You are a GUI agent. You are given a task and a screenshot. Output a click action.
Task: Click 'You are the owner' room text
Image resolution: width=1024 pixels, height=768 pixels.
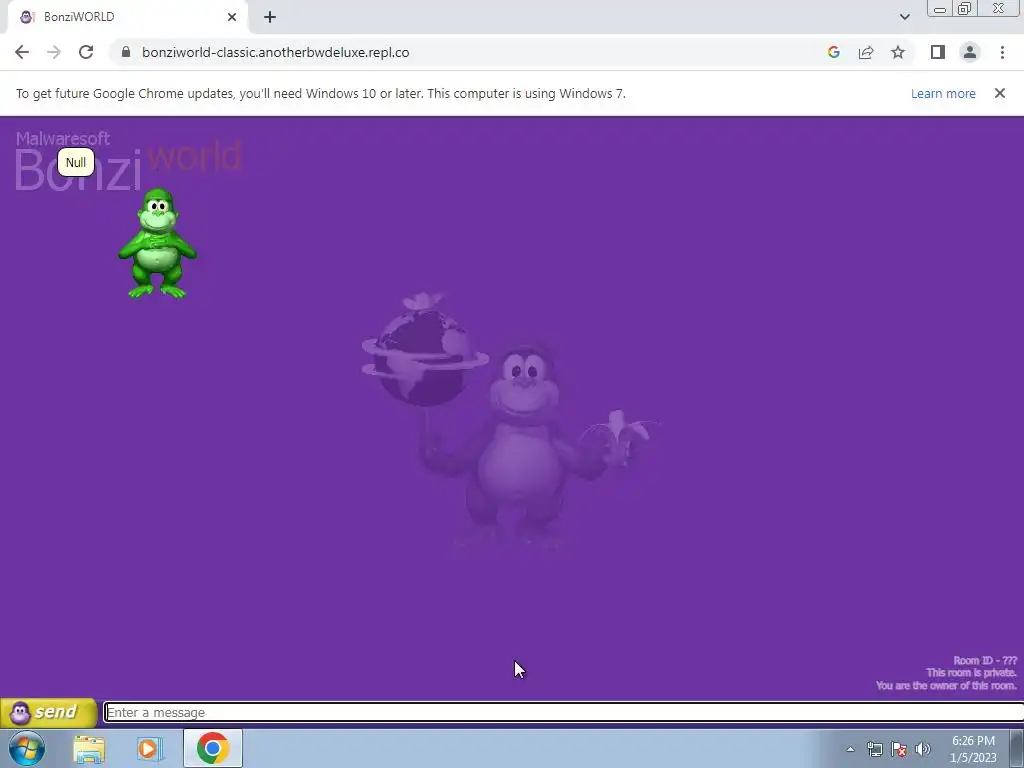click(946, 685)
